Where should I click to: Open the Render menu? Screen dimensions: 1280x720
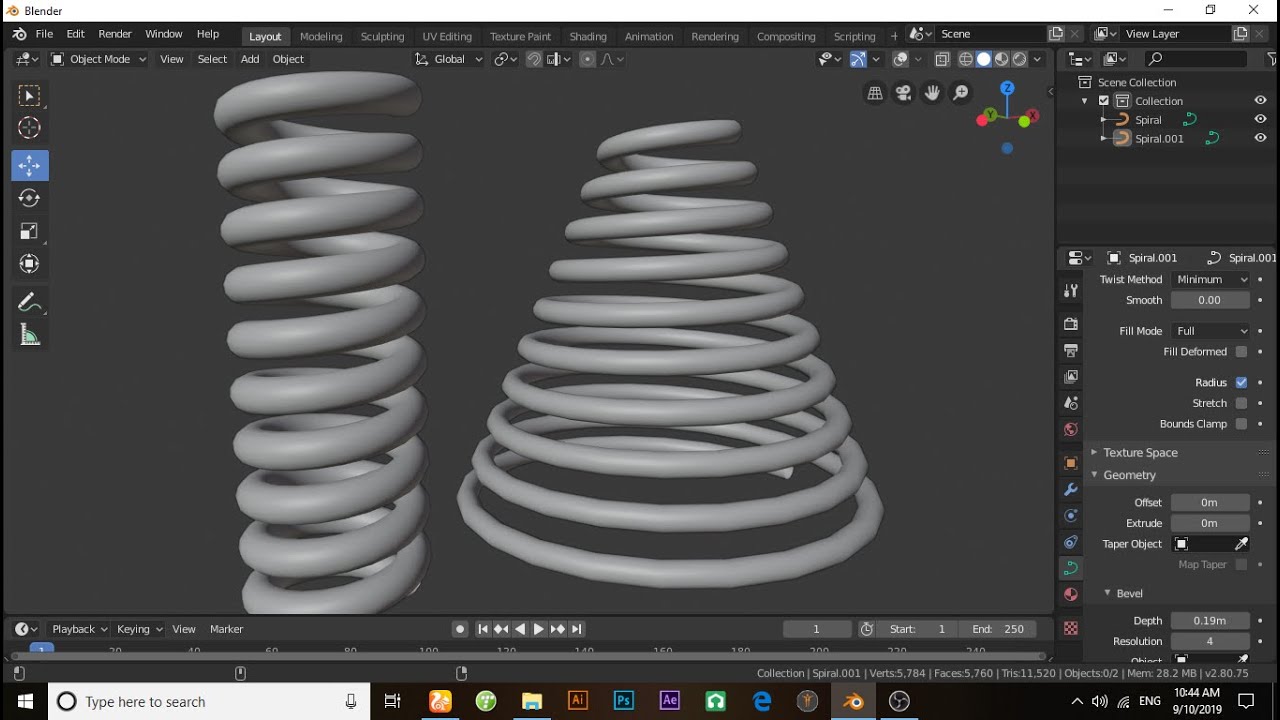(115, 34)
